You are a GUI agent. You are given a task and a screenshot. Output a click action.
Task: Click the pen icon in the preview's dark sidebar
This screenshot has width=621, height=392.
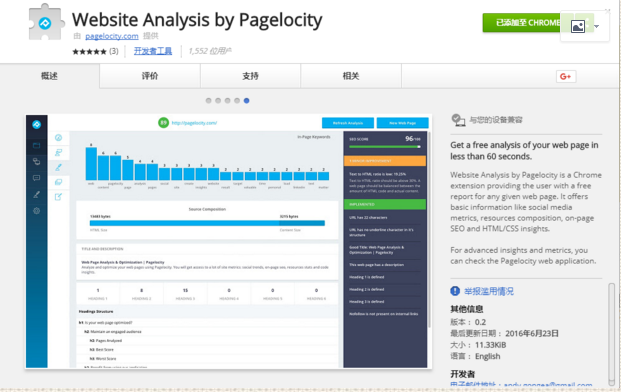(36, 194)
